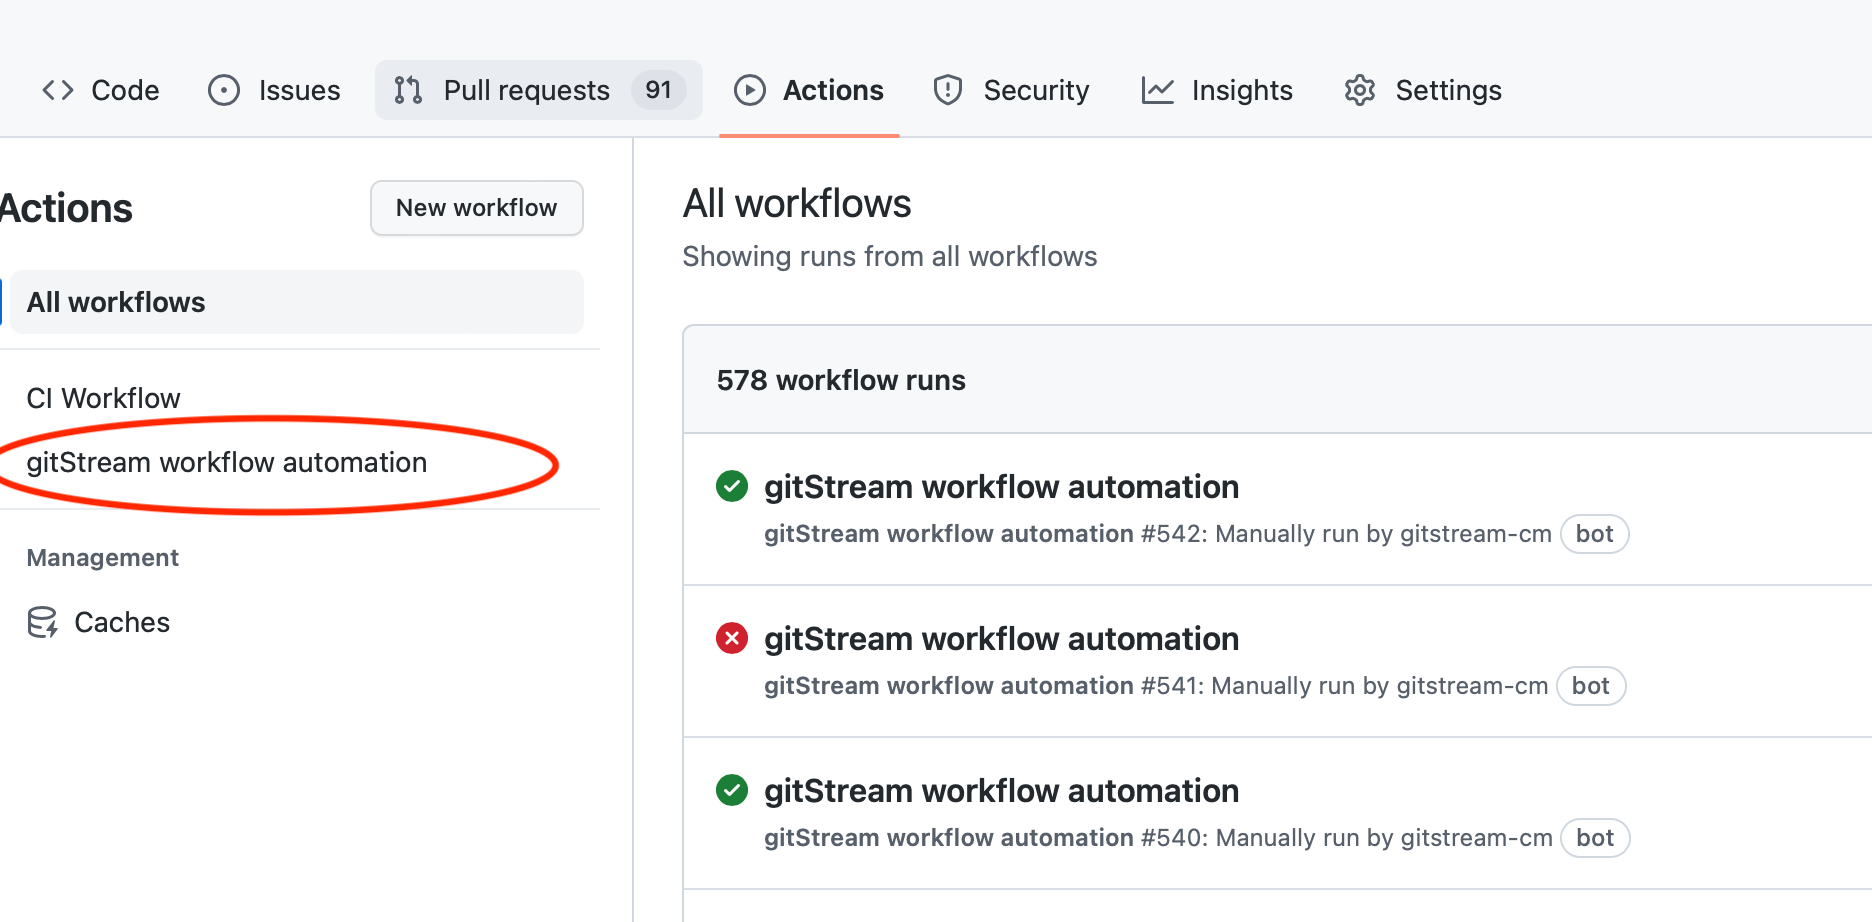Open gitStream workflow automation run #541 title

click(x=1002, y=639)
